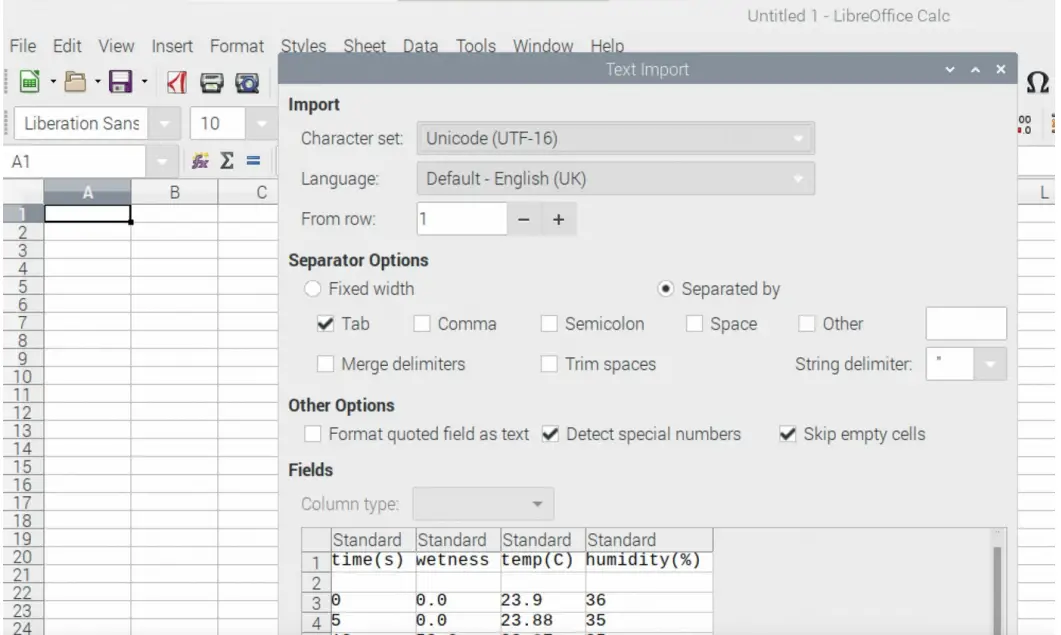This screenshot has height=635, width=1061.
Task: Expand the font size dropdown arrow
Action: coord(262,123)
